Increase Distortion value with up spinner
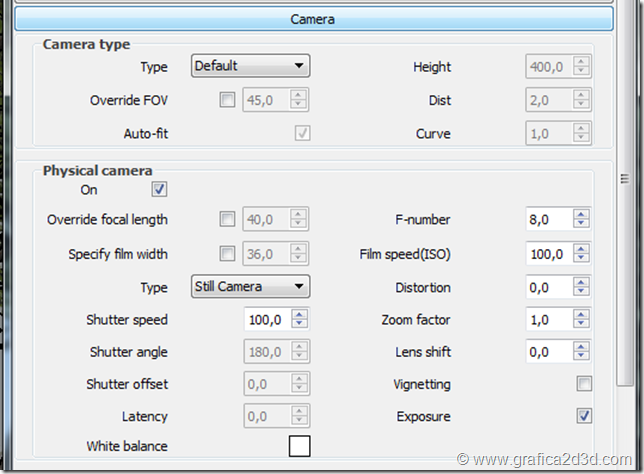 [x=582, y=282]
